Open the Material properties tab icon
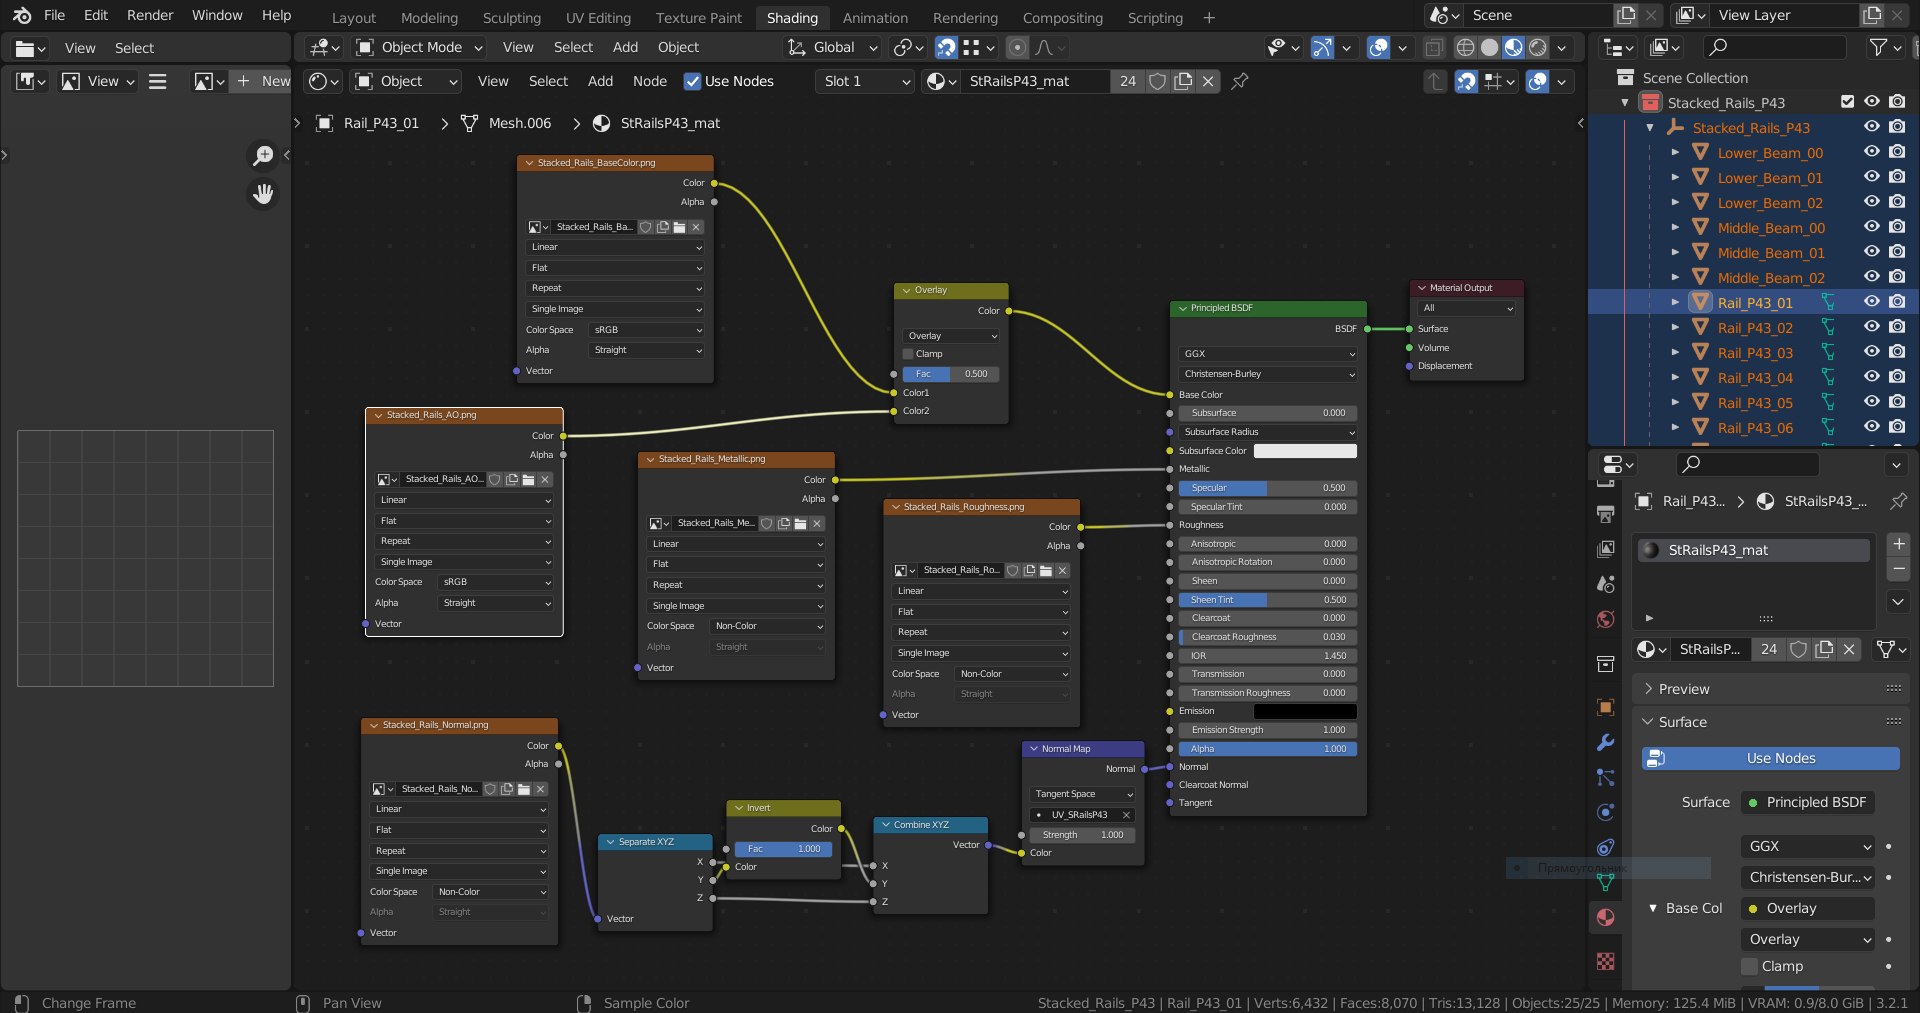Viewport: 1920px width, 1013px height. [1606, 917]
